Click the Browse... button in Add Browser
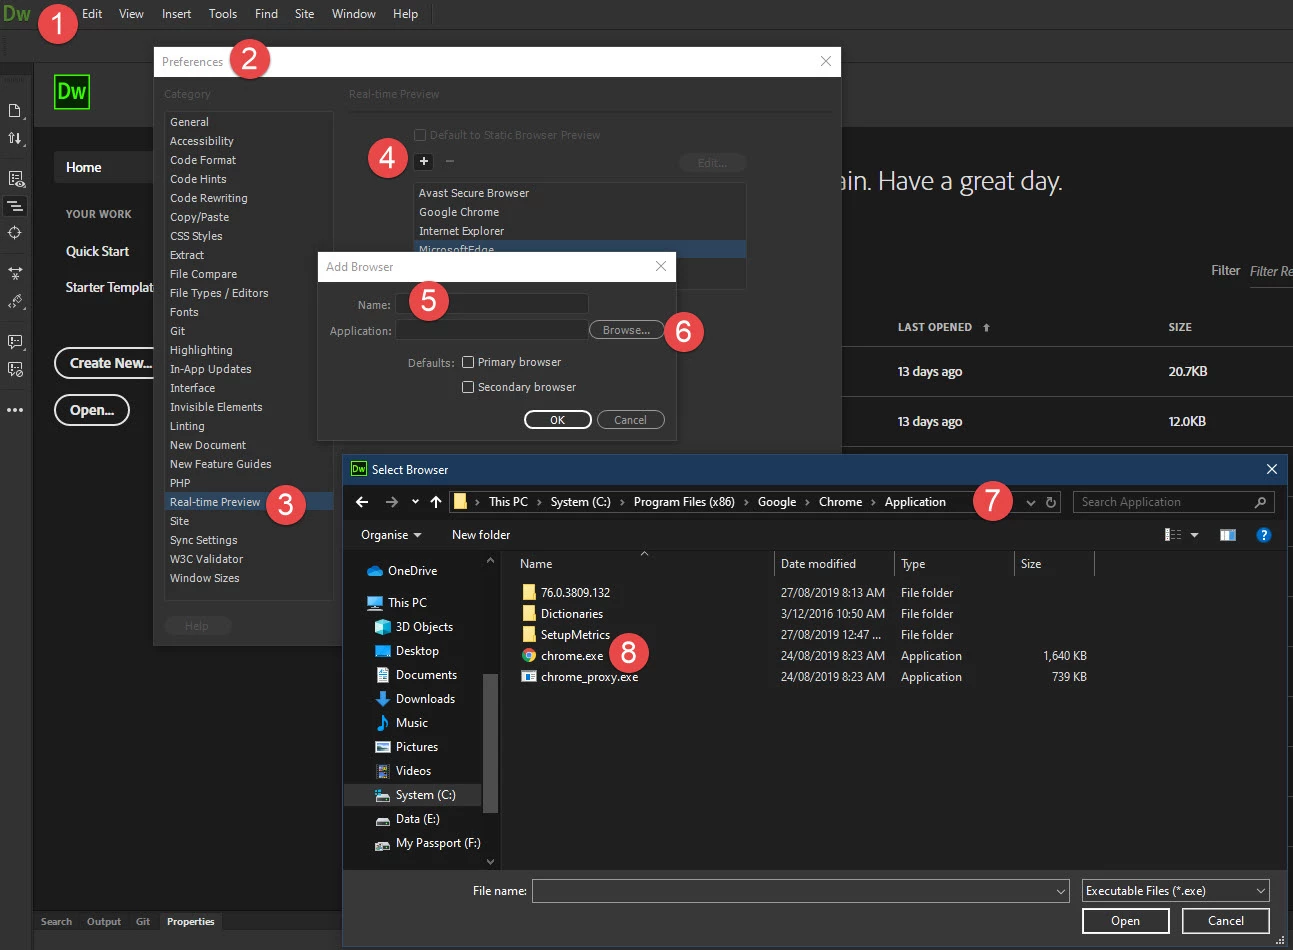The width and height of the screenshot is (1293, 950). coord(626,330)
